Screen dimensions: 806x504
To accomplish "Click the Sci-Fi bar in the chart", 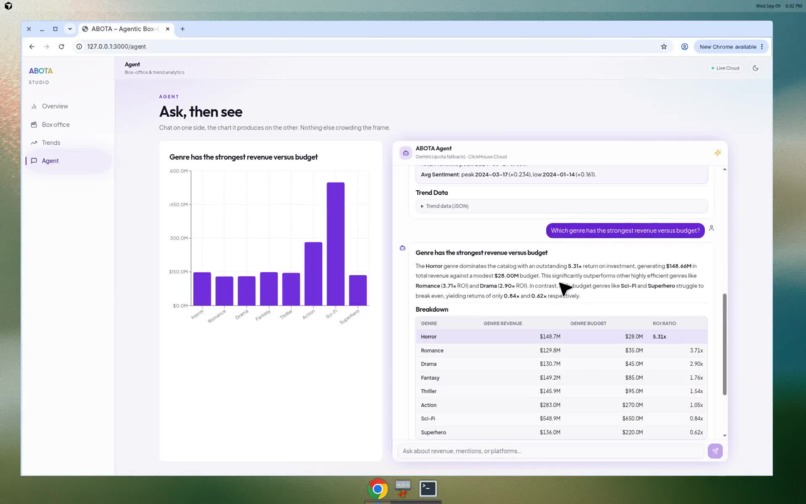I will (x=336, y=244).
